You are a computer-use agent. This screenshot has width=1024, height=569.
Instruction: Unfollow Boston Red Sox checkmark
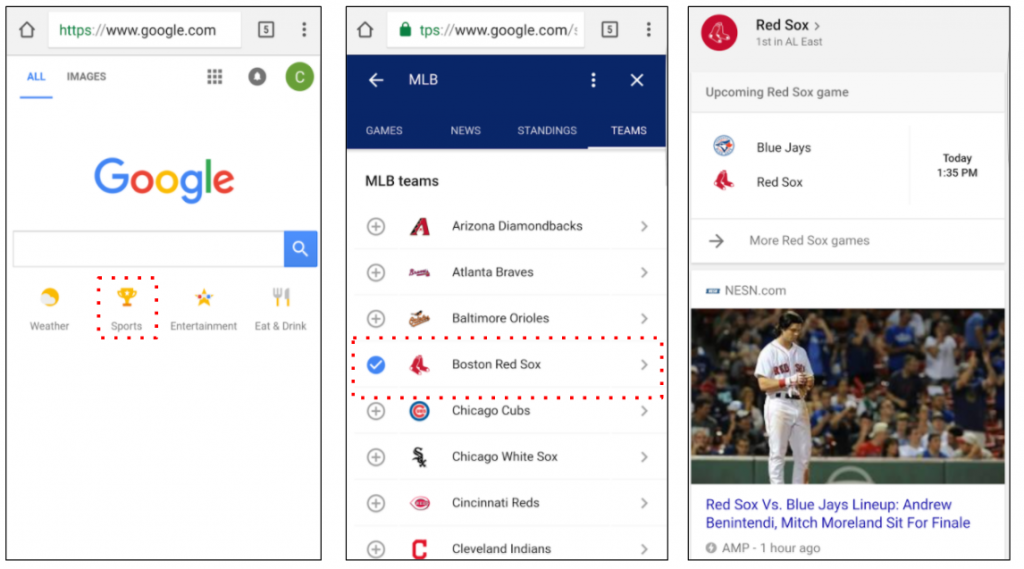[x=376, y=365]
